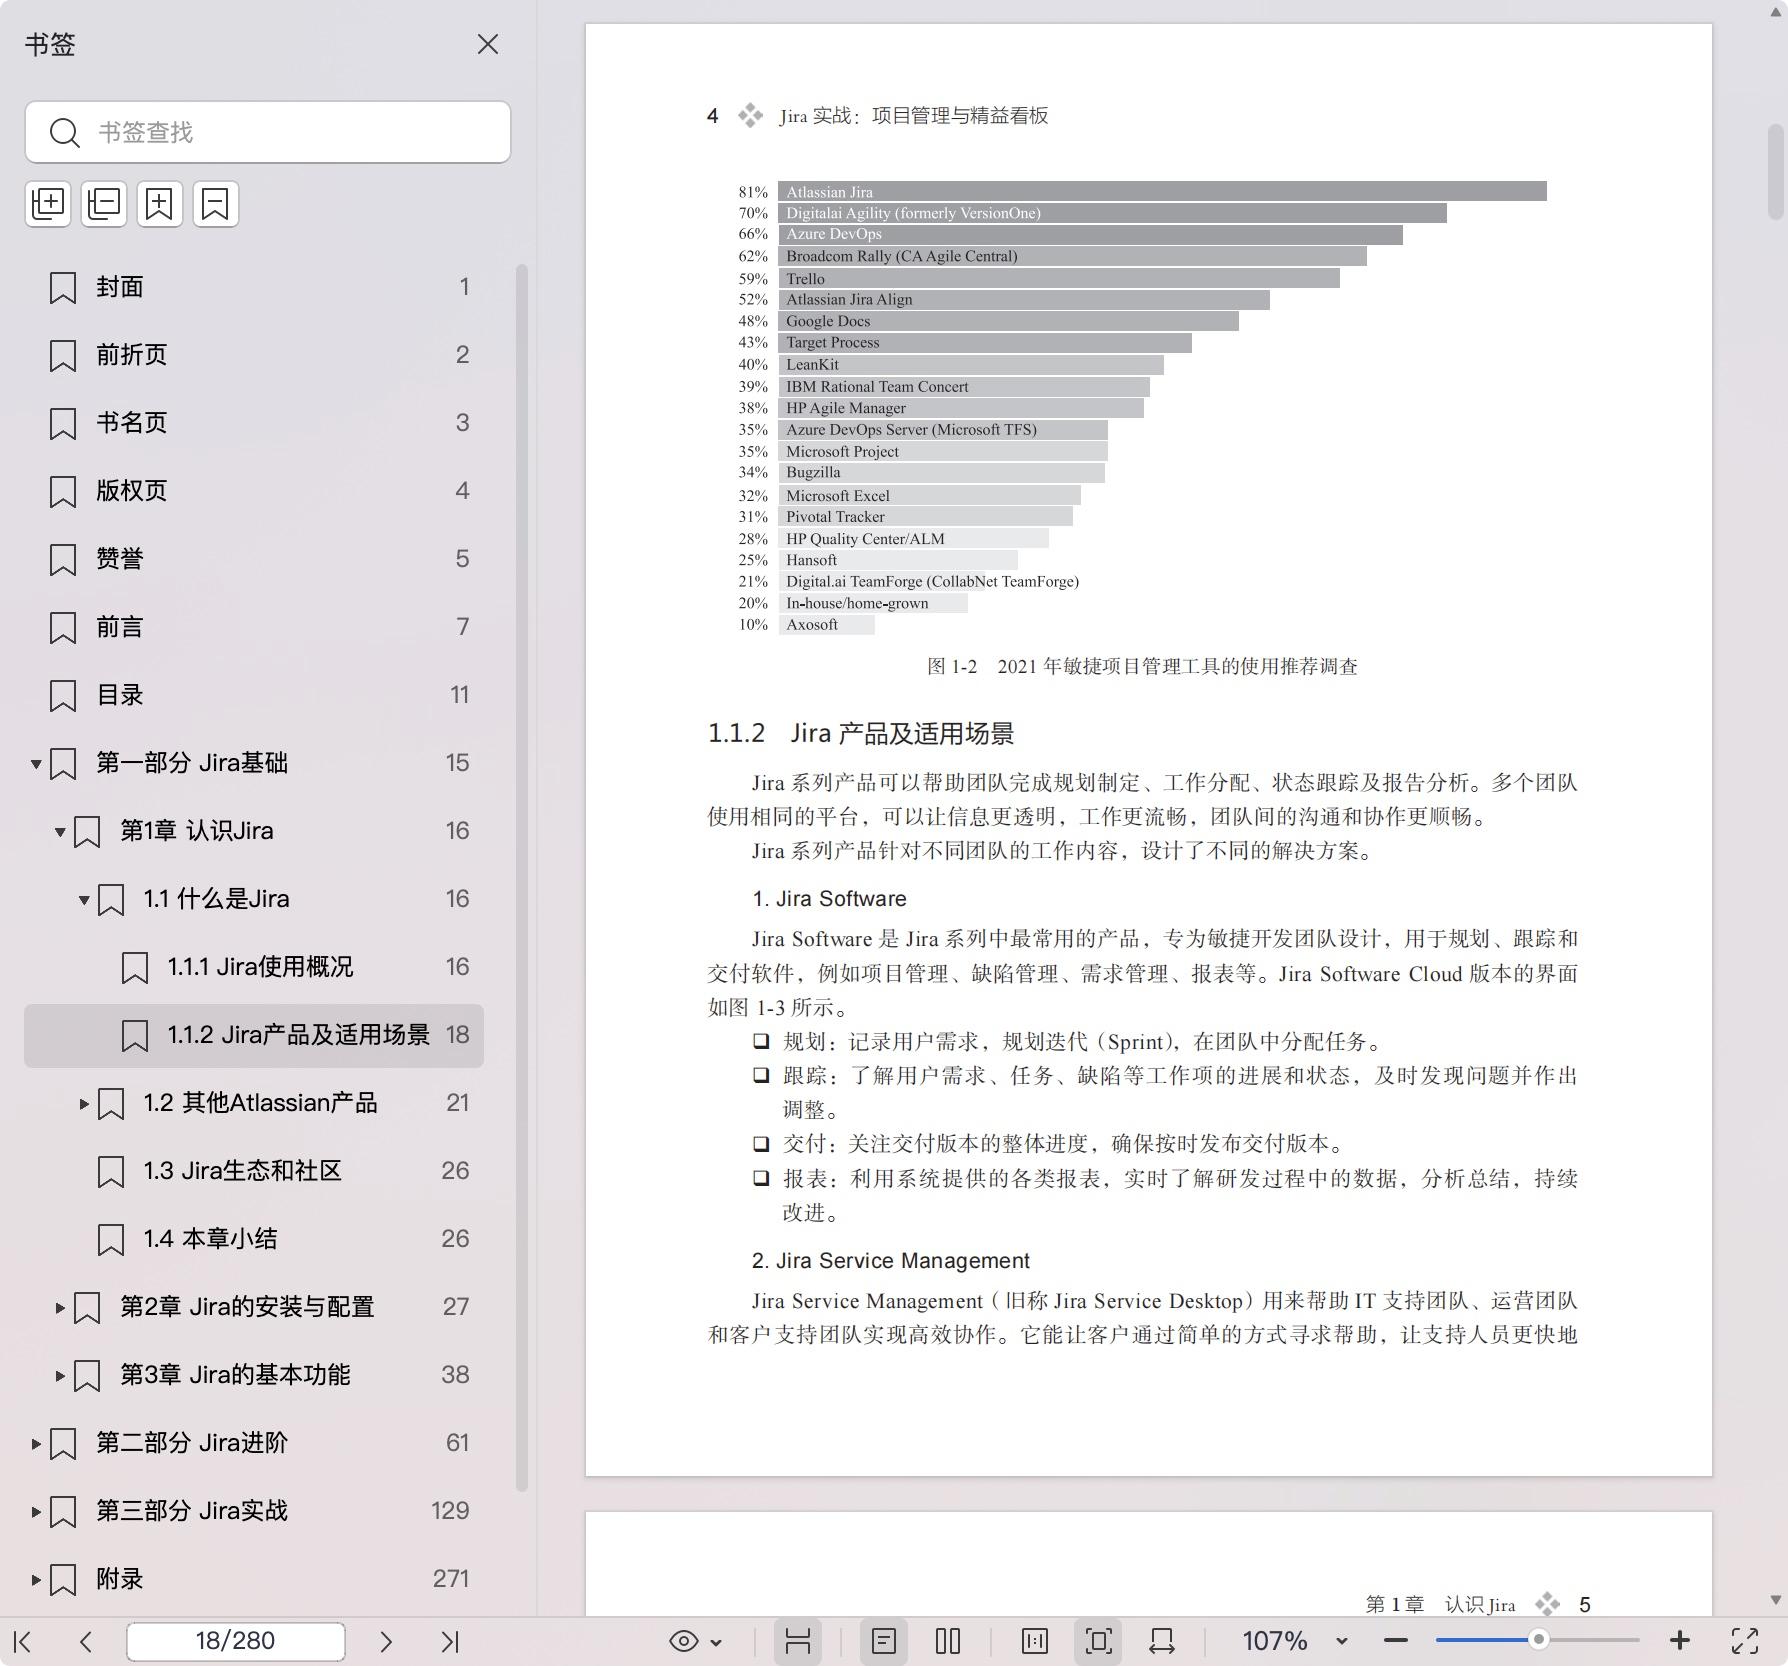Remove bookmark icon in bookmark toolbar
This screenshot has width=1788, height=1666.
point(216,204)
